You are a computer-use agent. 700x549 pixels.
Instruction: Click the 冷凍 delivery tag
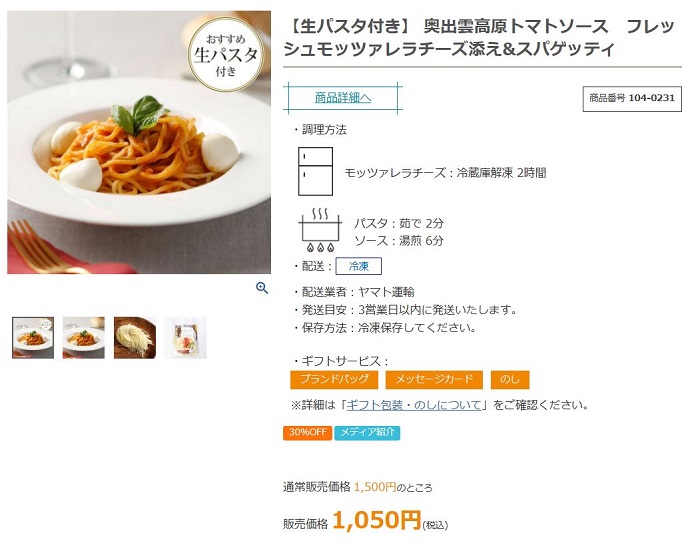(x=358, y=266)
